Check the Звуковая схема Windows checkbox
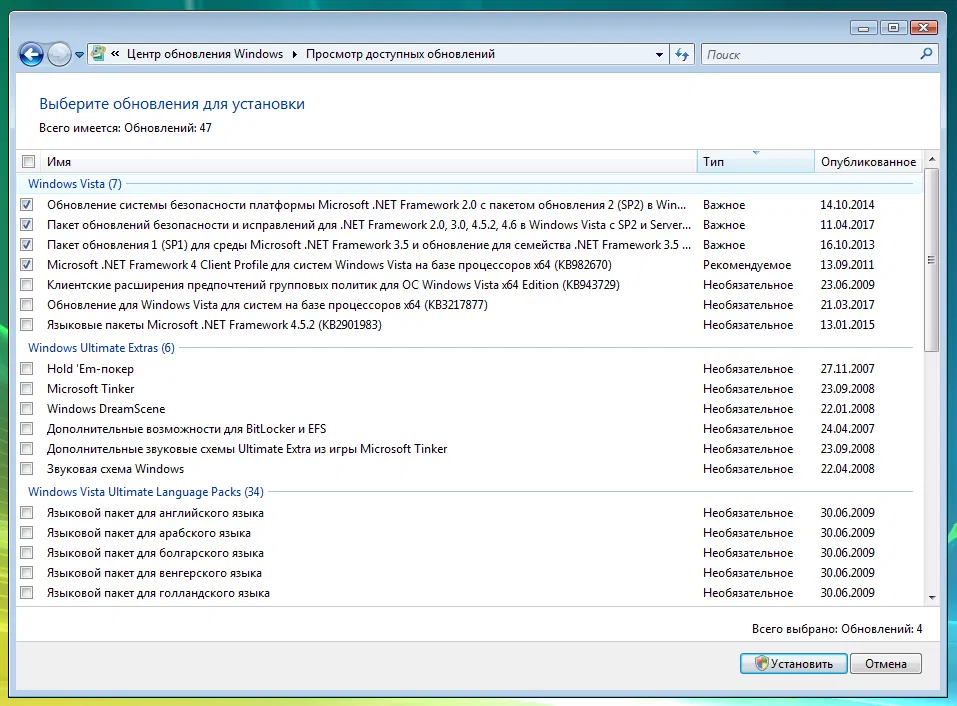The width and height of the screenshot is (957, 706). click(27, 469)
